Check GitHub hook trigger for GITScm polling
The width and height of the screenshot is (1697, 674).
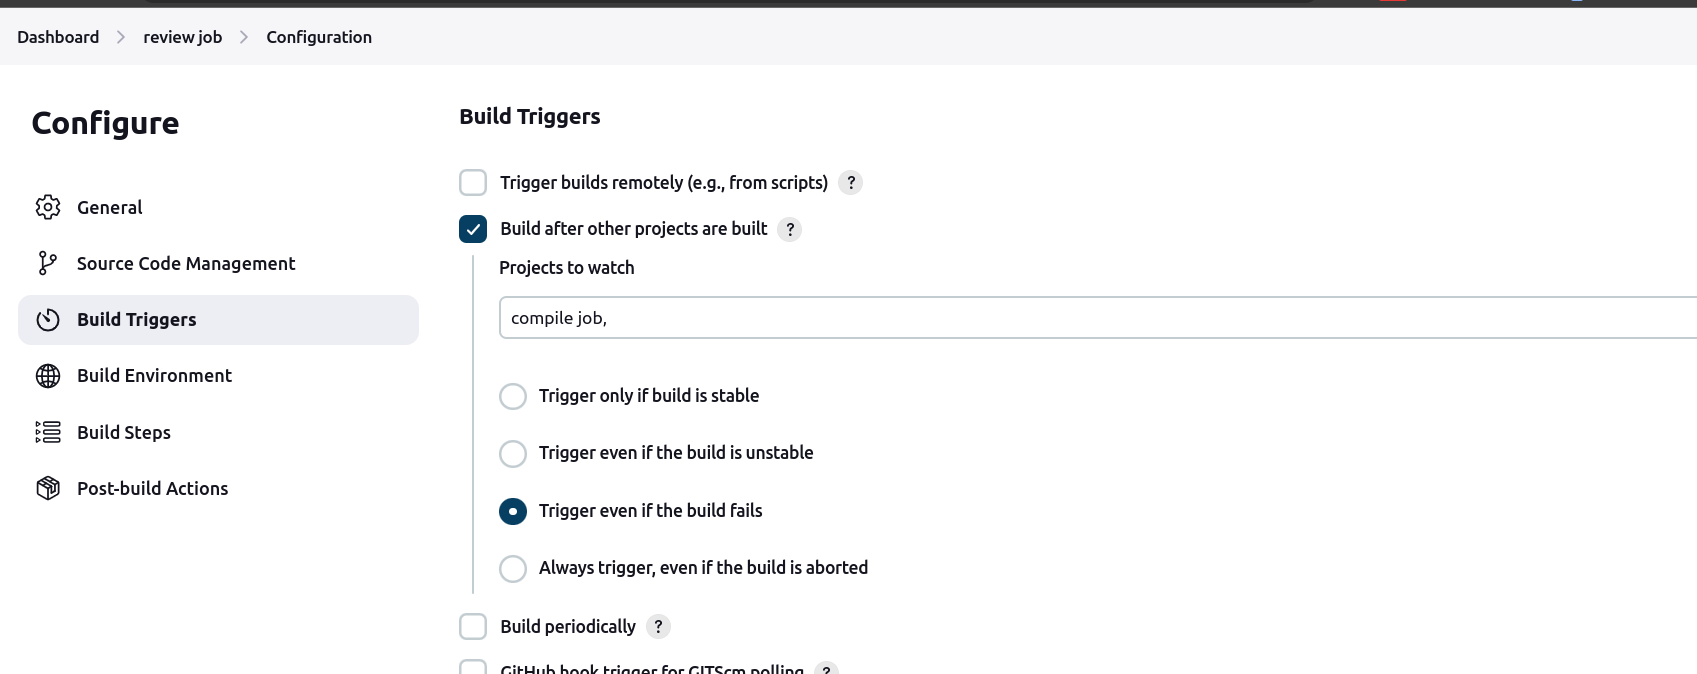click(x=472, y=668)
